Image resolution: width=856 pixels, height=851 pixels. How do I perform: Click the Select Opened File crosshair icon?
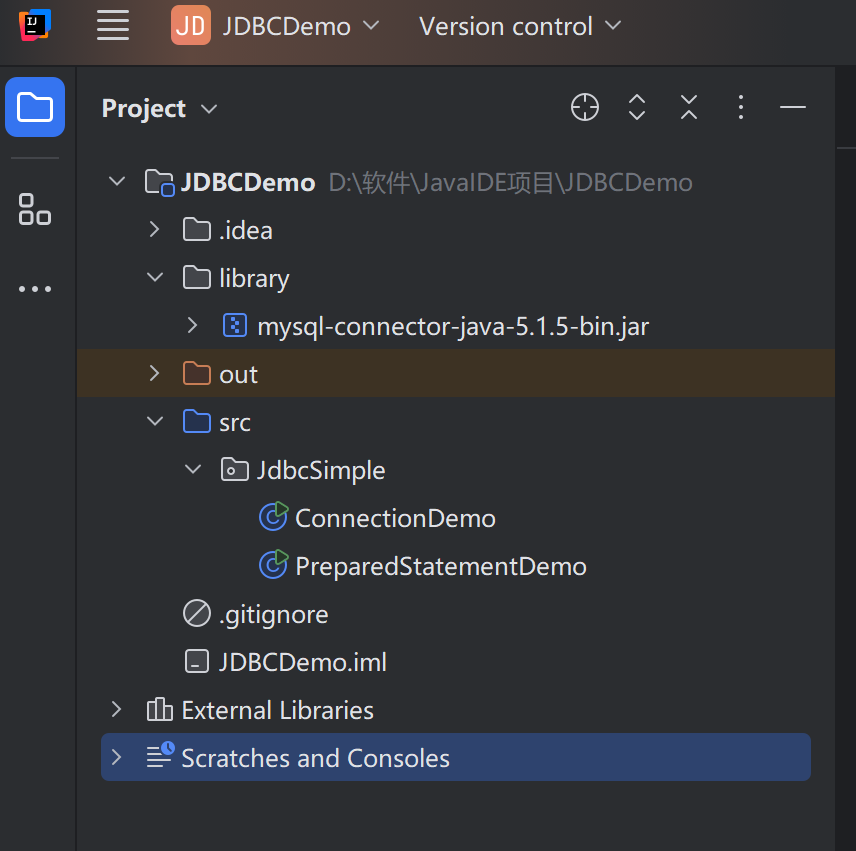tap(585, 107)
